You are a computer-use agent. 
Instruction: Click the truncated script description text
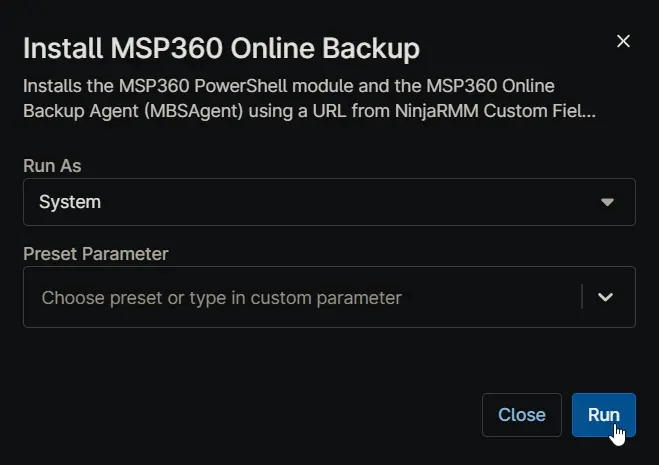point(309,98)
